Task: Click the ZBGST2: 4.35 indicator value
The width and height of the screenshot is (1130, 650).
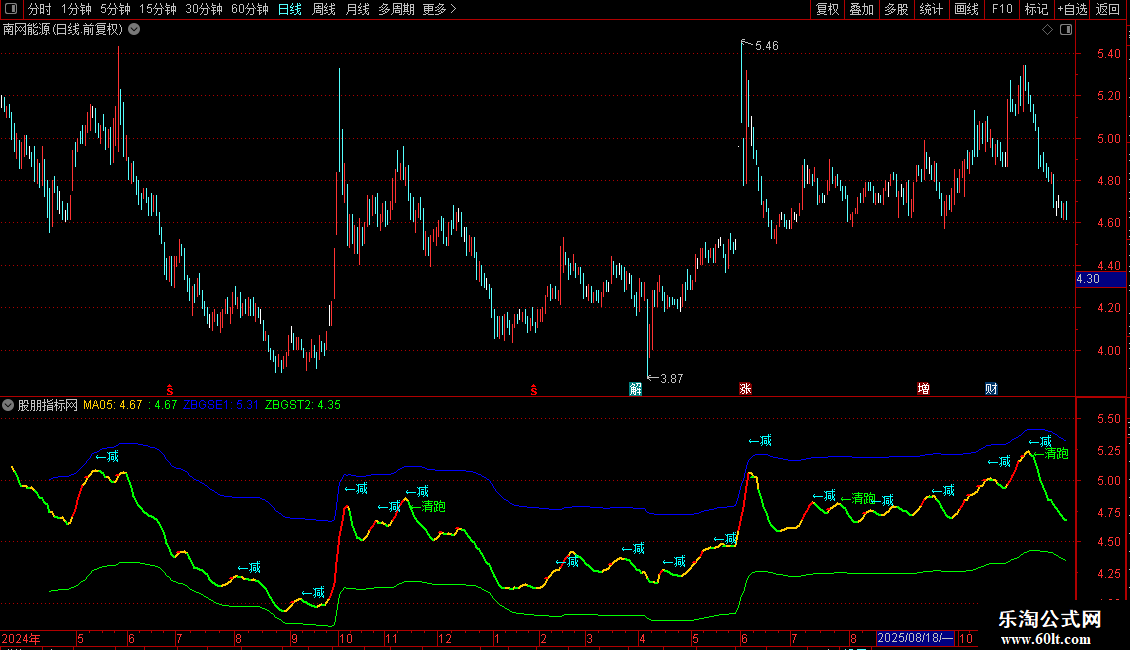Action: point(303,405)
